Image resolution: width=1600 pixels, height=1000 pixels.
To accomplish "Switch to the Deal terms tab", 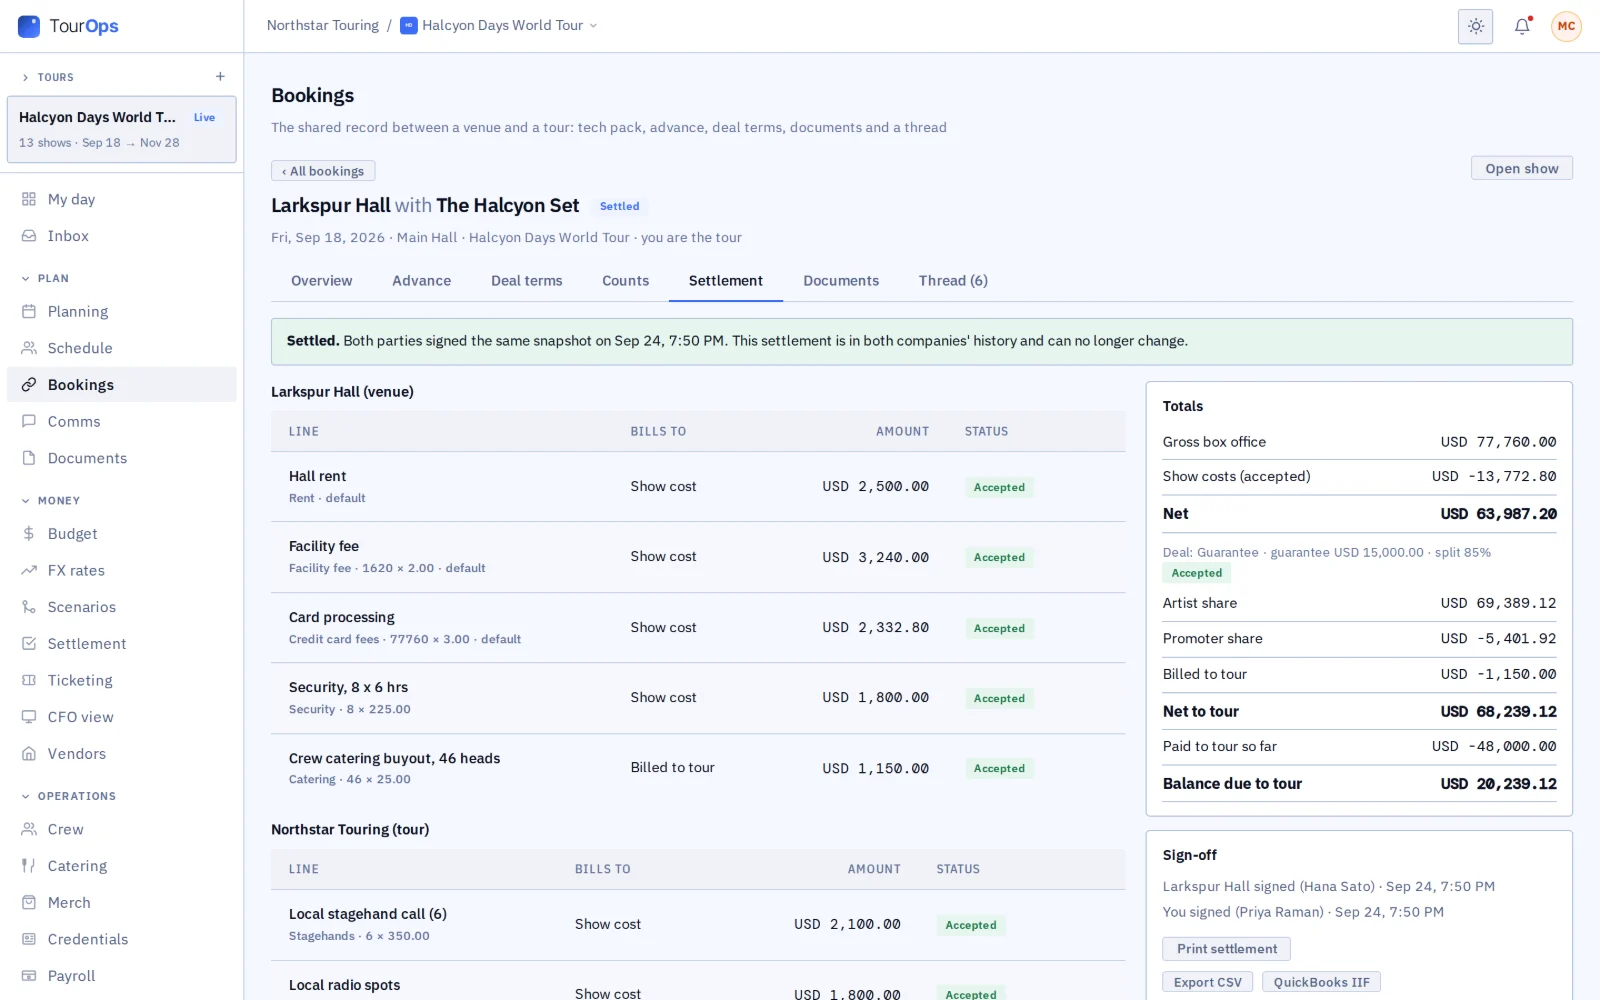I will (527, 281).
